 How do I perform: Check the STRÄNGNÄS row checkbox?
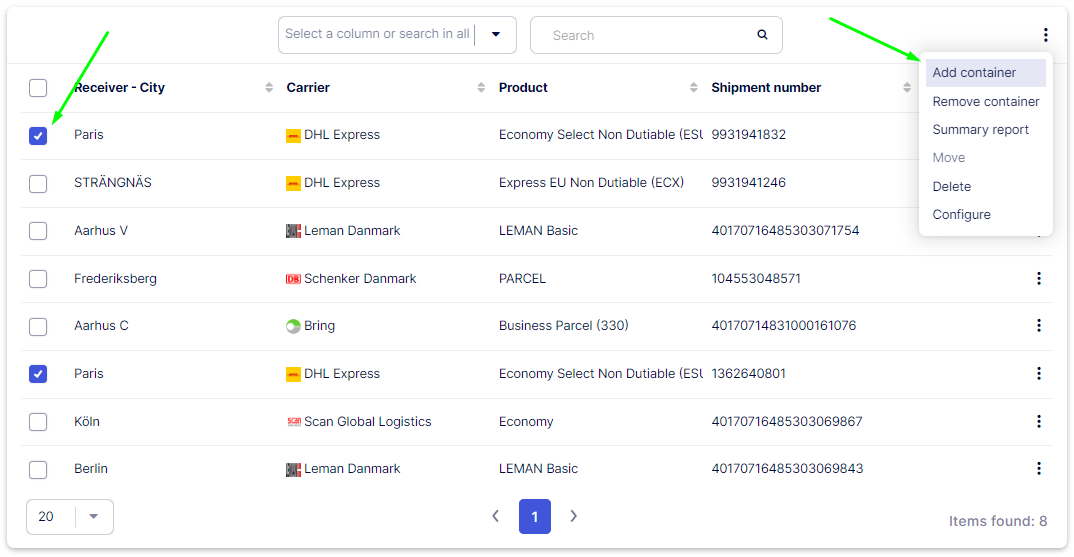tap(38, 183)
